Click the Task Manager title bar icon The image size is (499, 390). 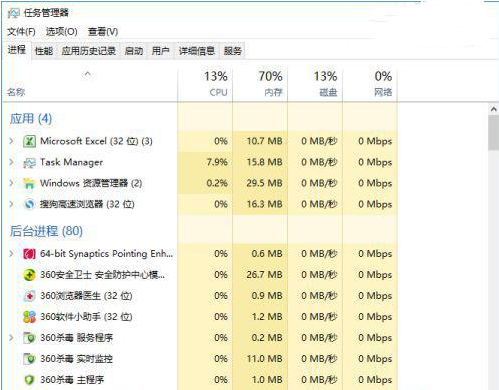point(13,13)
